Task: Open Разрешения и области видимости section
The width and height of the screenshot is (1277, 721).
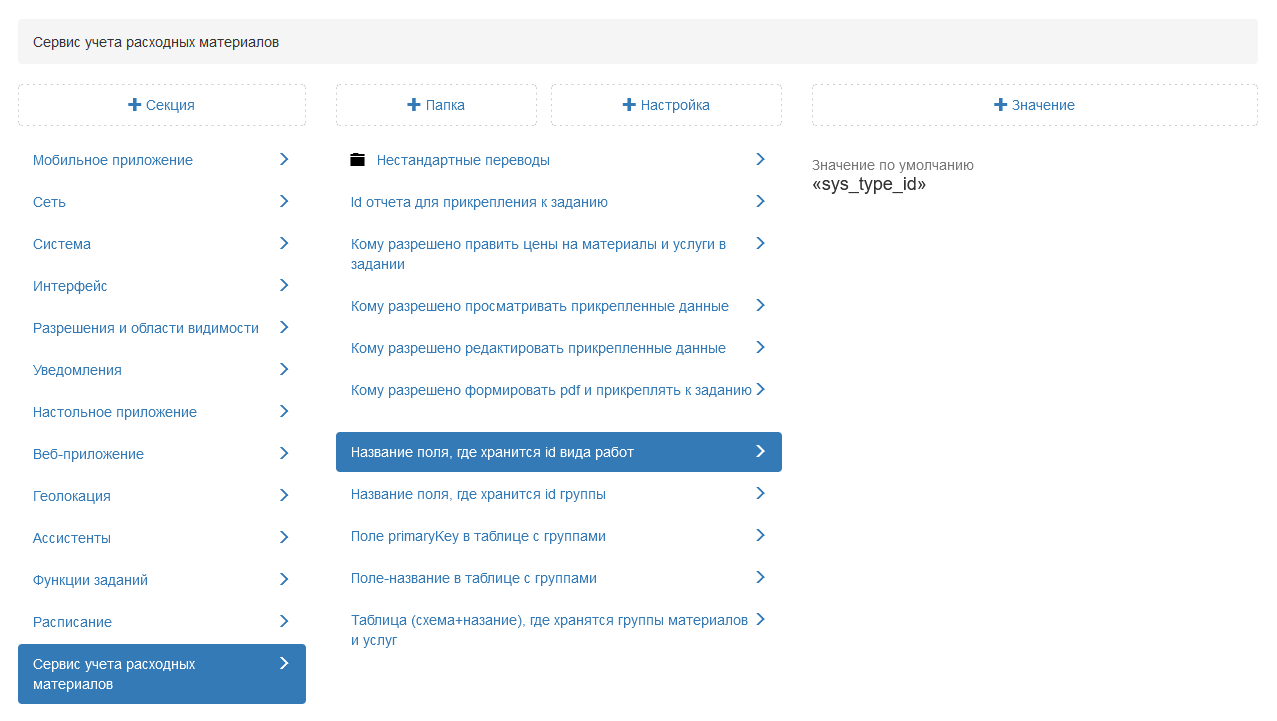Action: 146,328
